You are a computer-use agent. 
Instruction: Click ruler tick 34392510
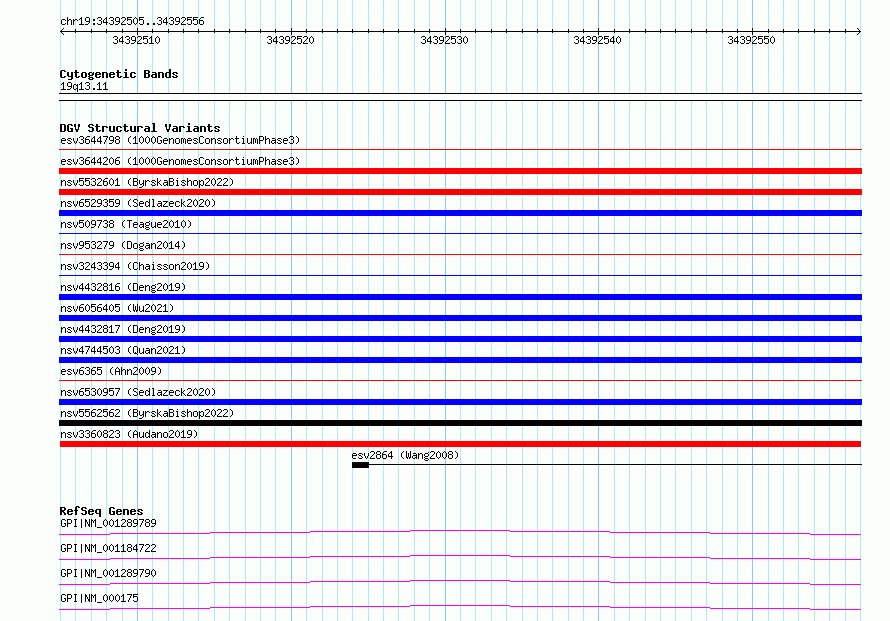coord(137,40)
